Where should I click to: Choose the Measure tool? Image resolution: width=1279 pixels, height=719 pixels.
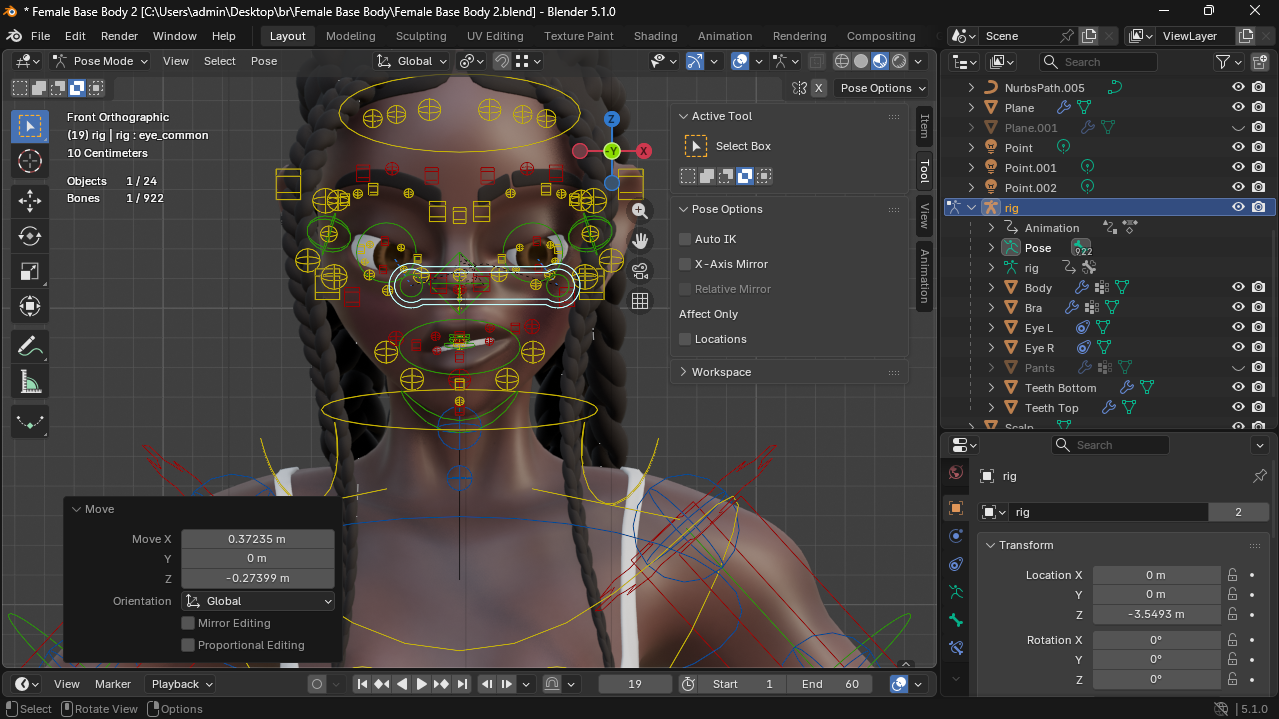(x=30, y=382)
